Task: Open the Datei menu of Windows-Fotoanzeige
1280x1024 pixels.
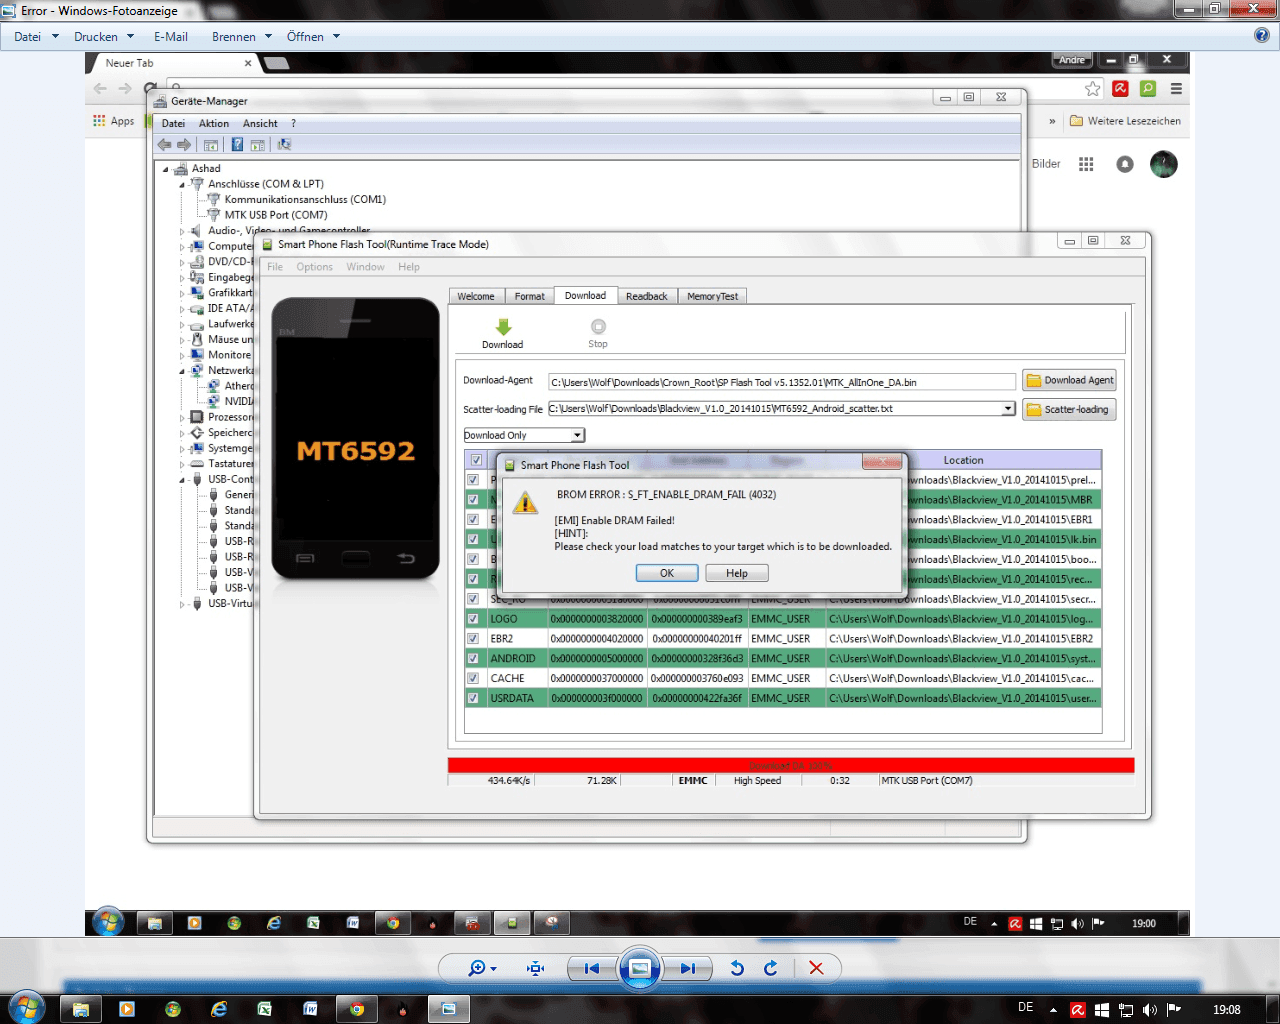Action: 36,37
